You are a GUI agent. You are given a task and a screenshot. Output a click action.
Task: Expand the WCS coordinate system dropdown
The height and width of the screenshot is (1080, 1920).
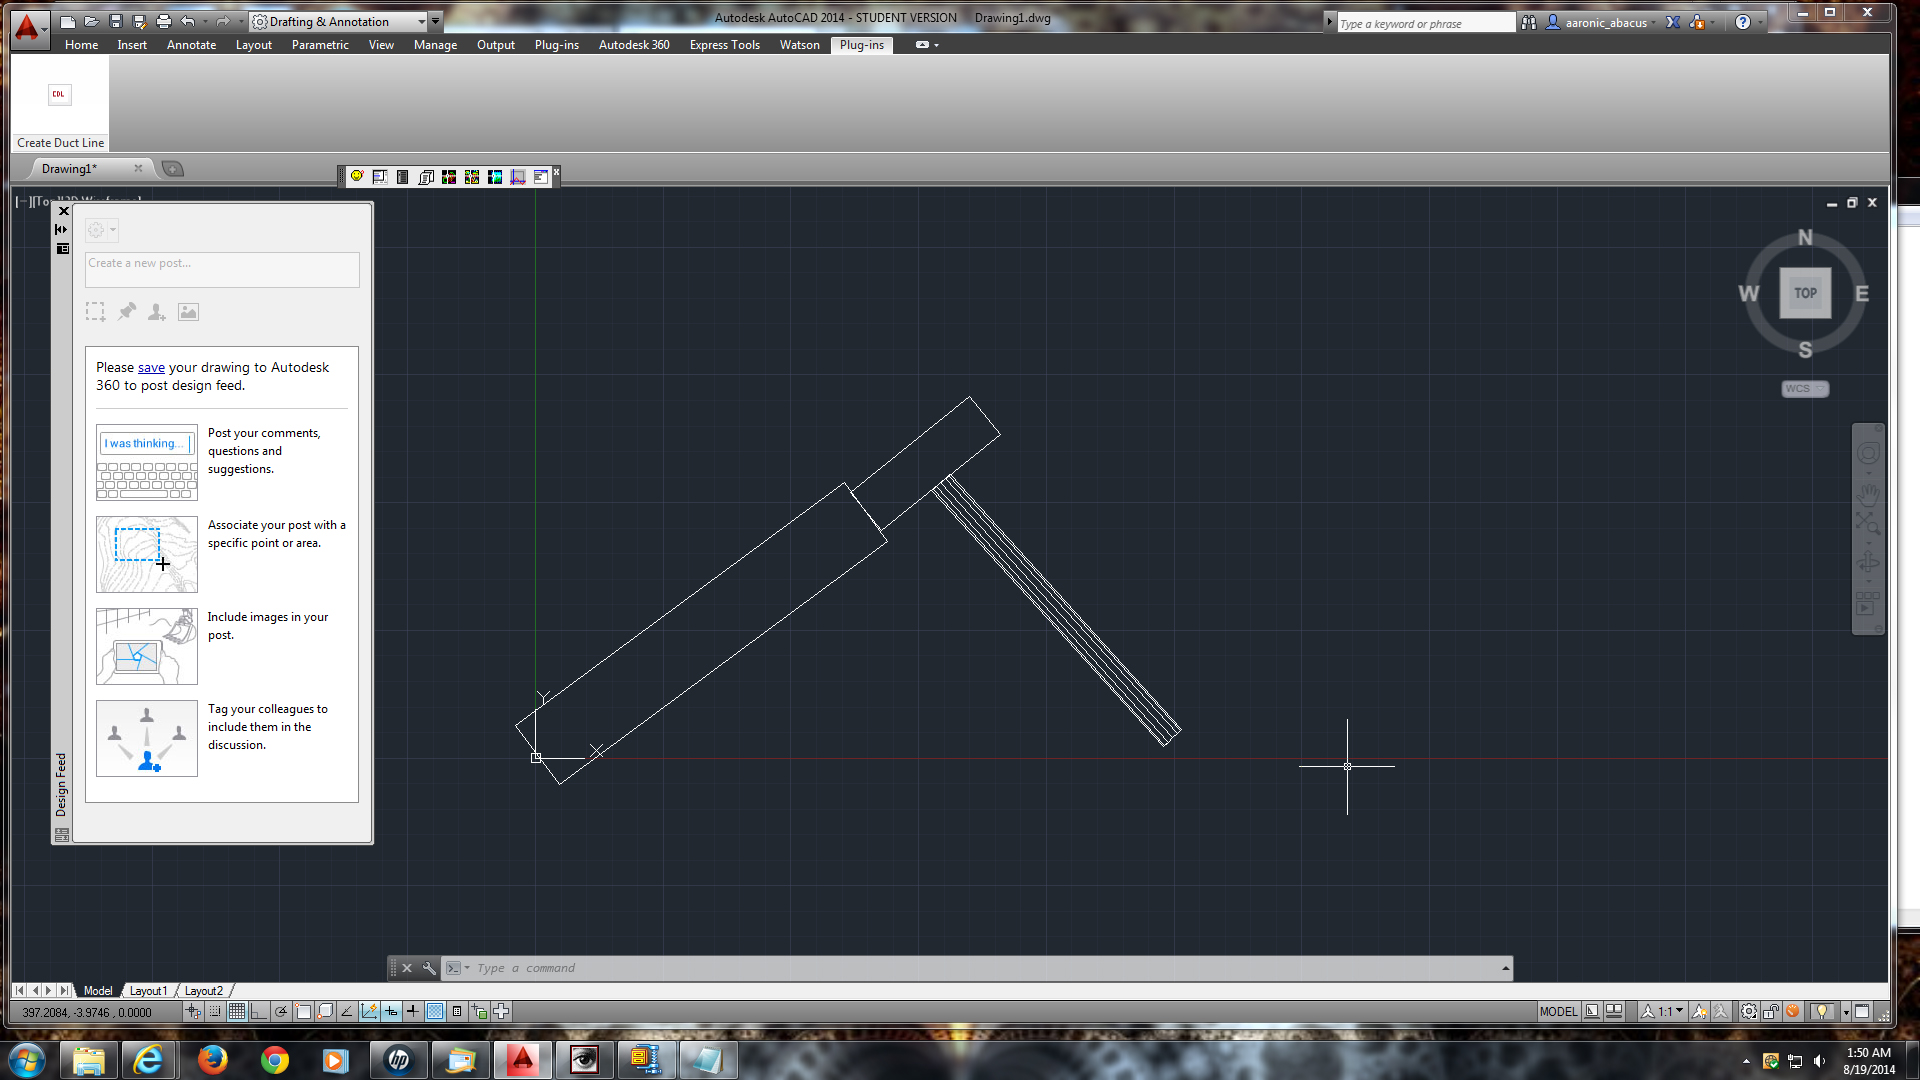click(x=1819, y=389)
